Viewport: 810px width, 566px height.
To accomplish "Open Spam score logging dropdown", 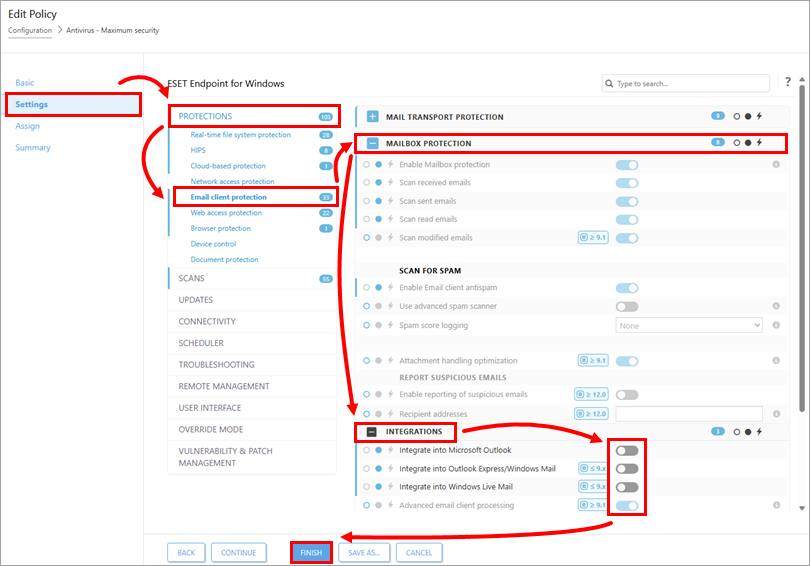I will (x=689, y=325).
